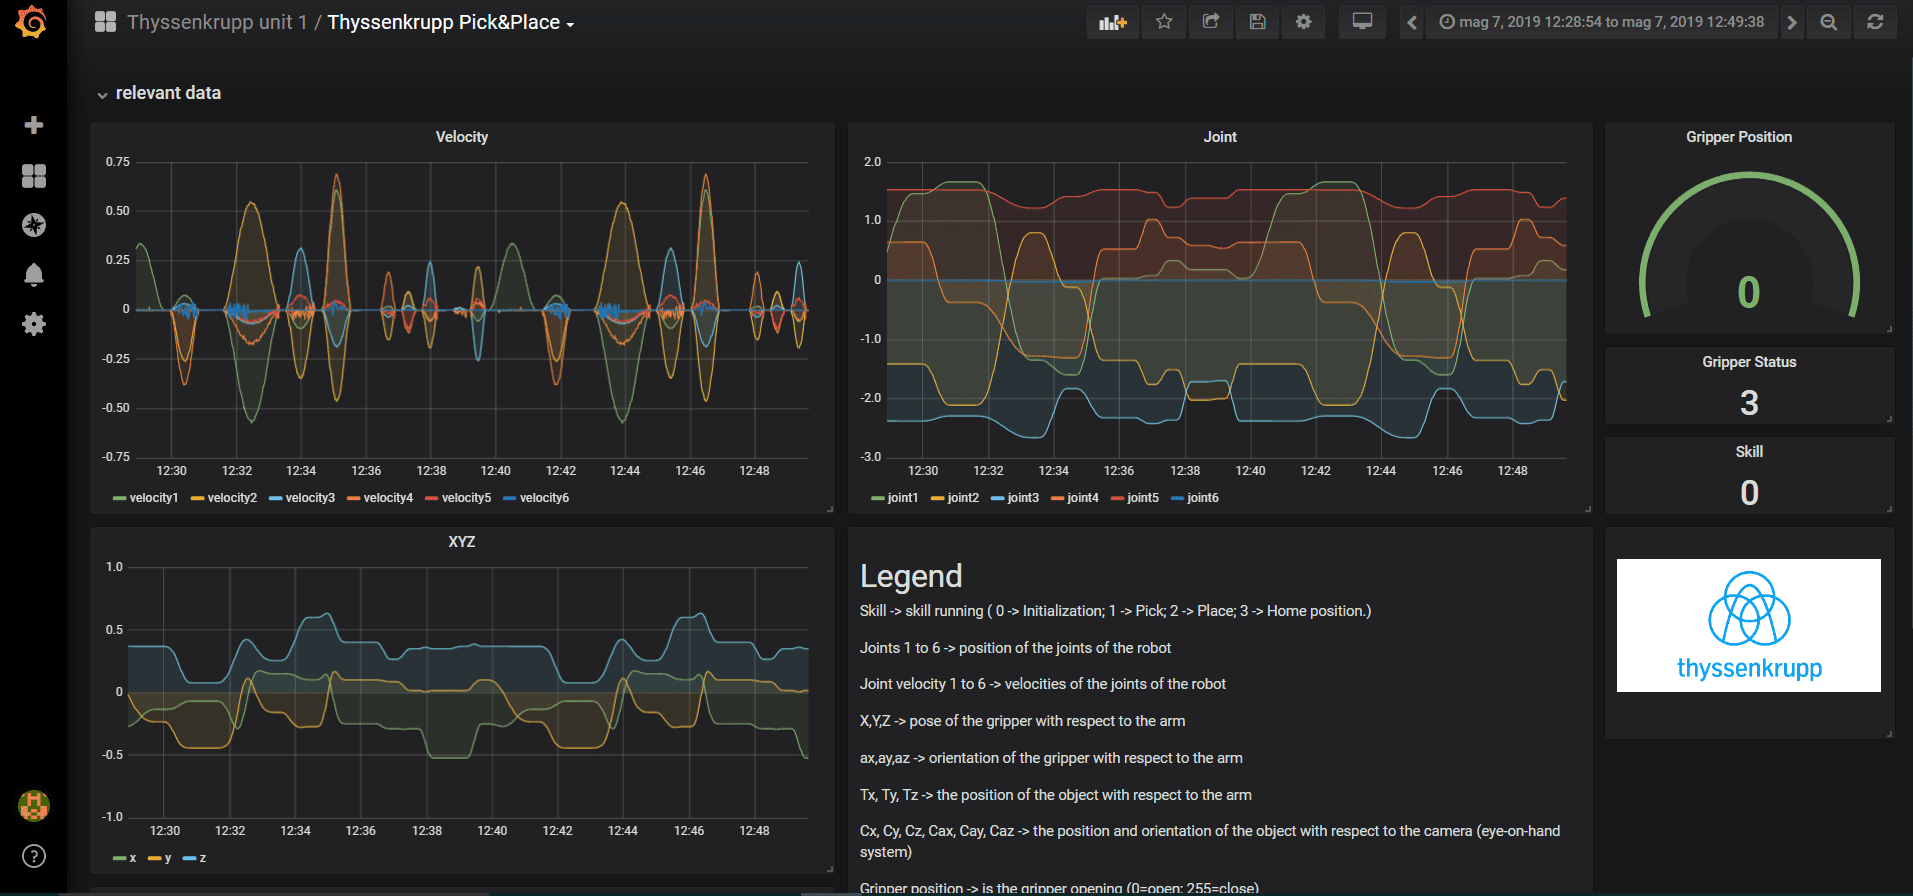Open Alerting bell icon in sidebar
The width and height of the screenshot is (1913, 896).
(x=34, y=275)
